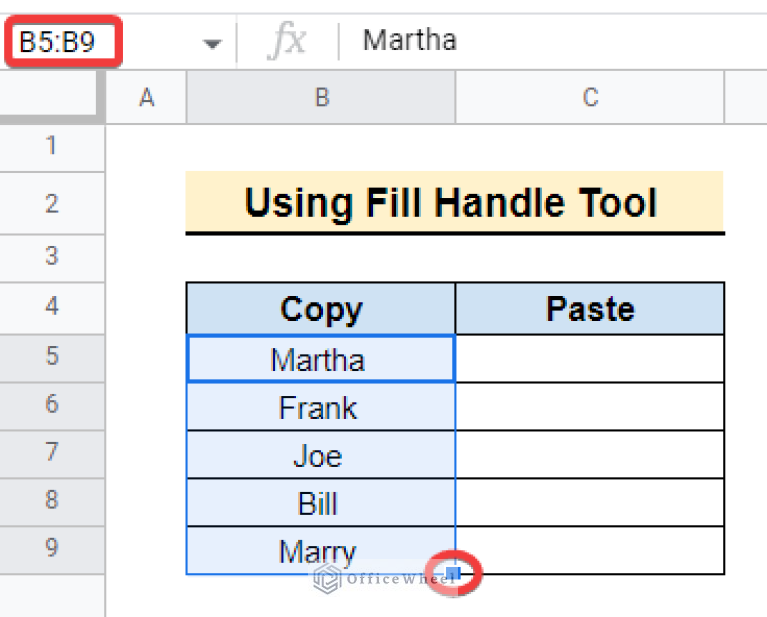Select the cell containing Bill
Image resolution: width=767 pixels, height=617 pixels.
click(x=321, y=503)
